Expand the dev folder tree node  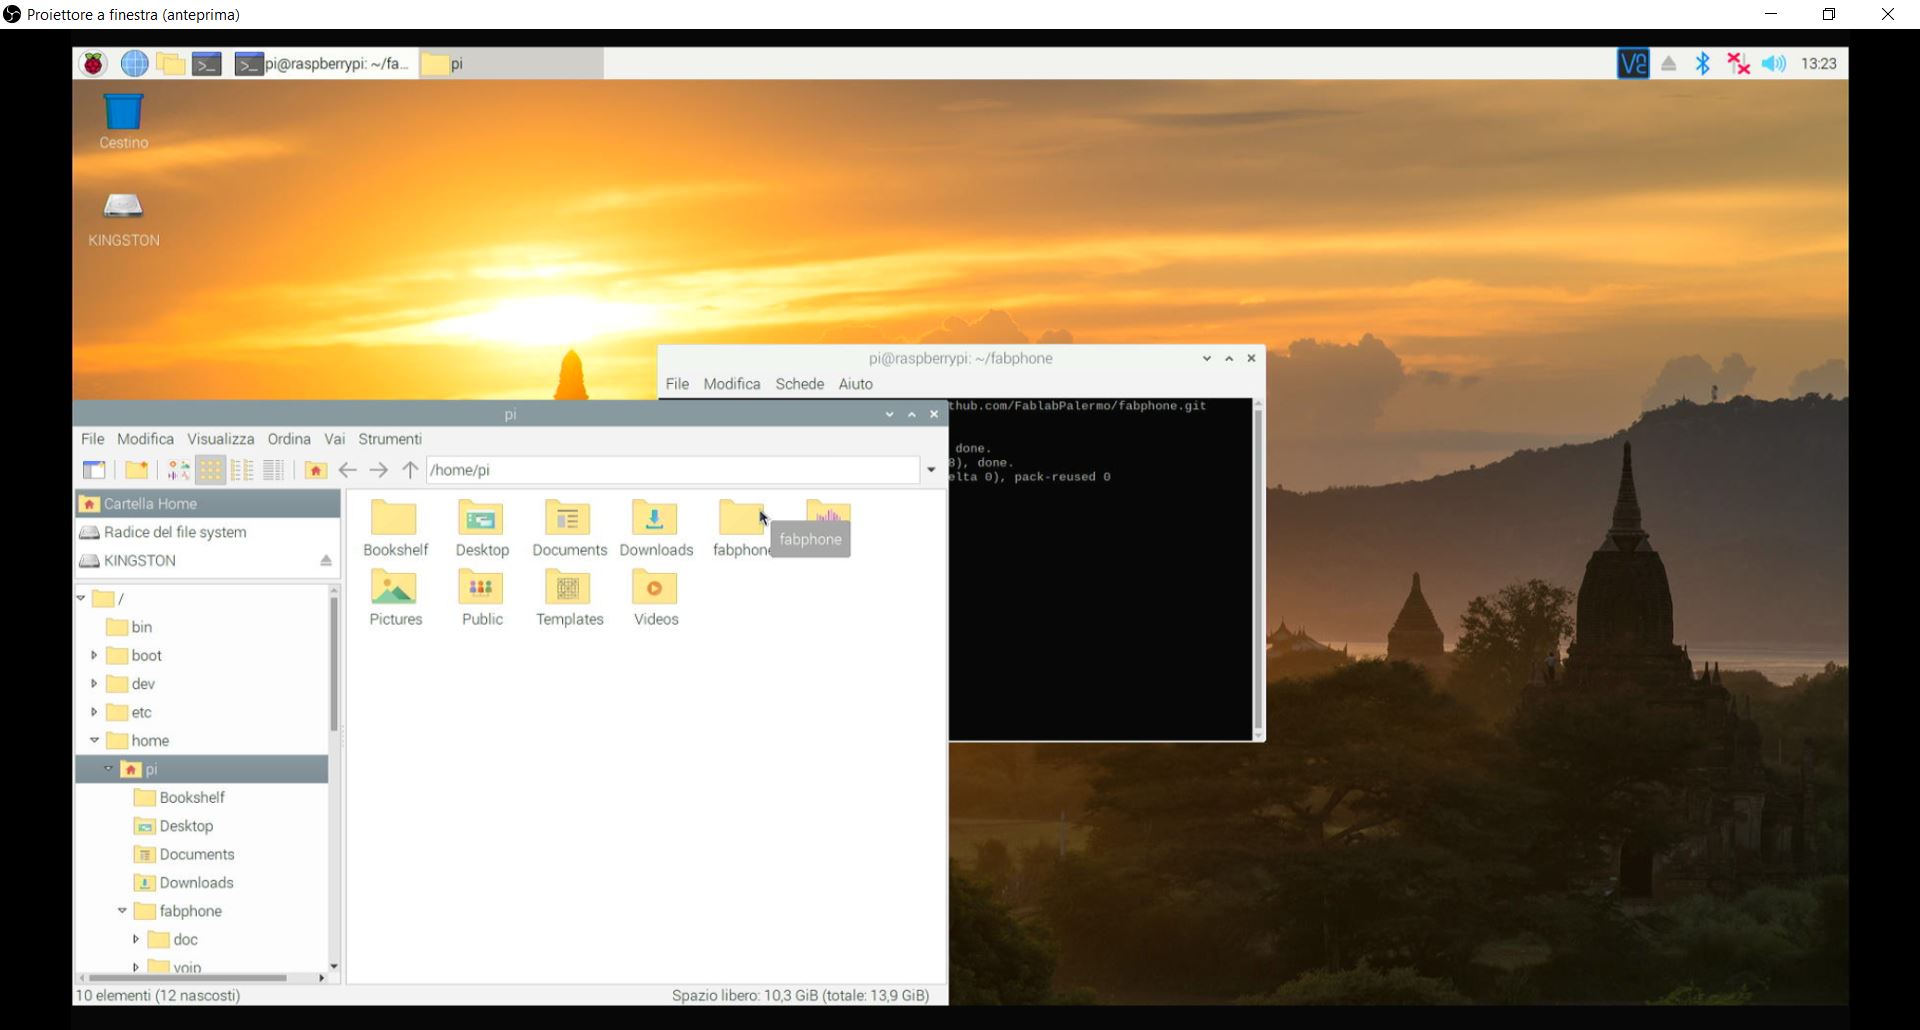95,684
